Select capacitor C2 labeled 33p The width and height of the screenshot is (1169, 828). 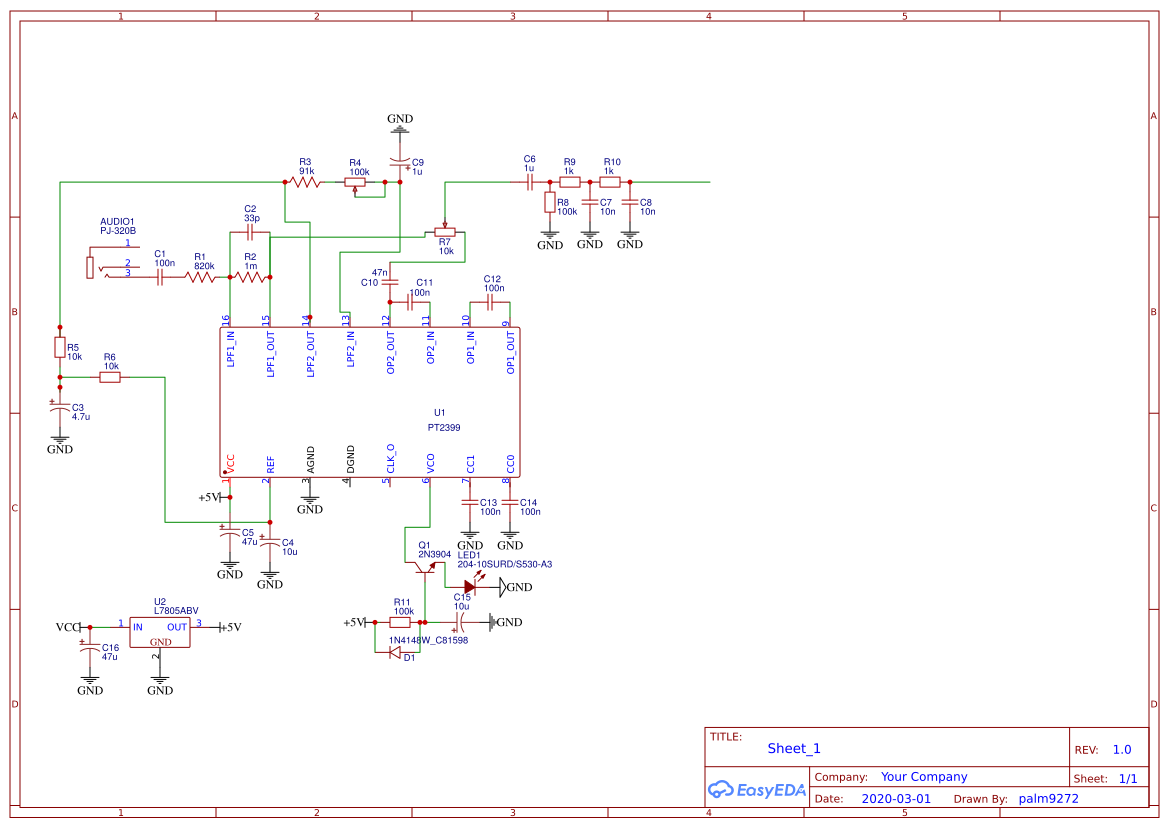pyautogui.click(x=249, y=233)
